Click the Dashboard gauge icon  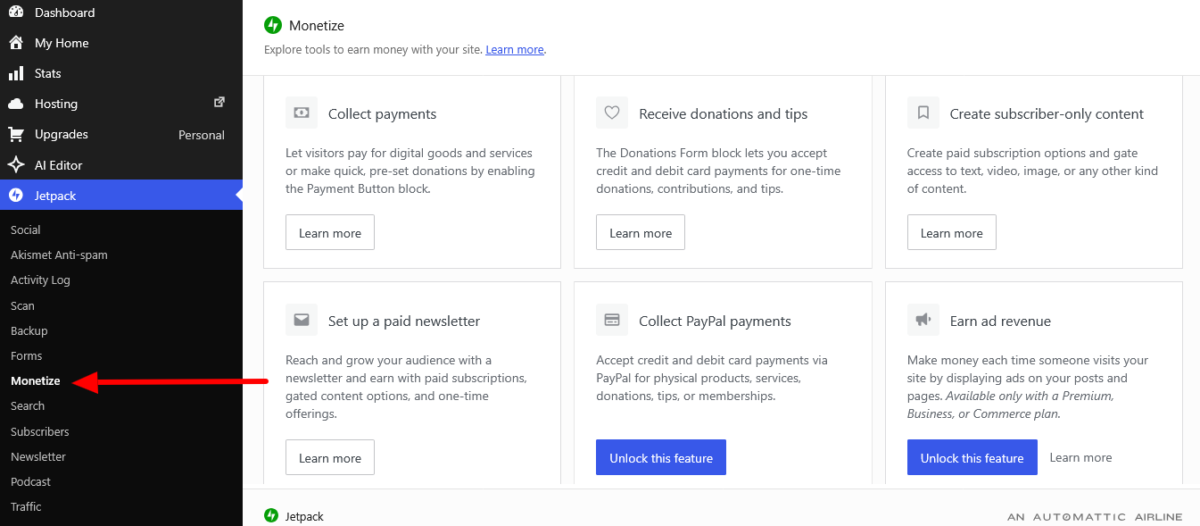16,12
